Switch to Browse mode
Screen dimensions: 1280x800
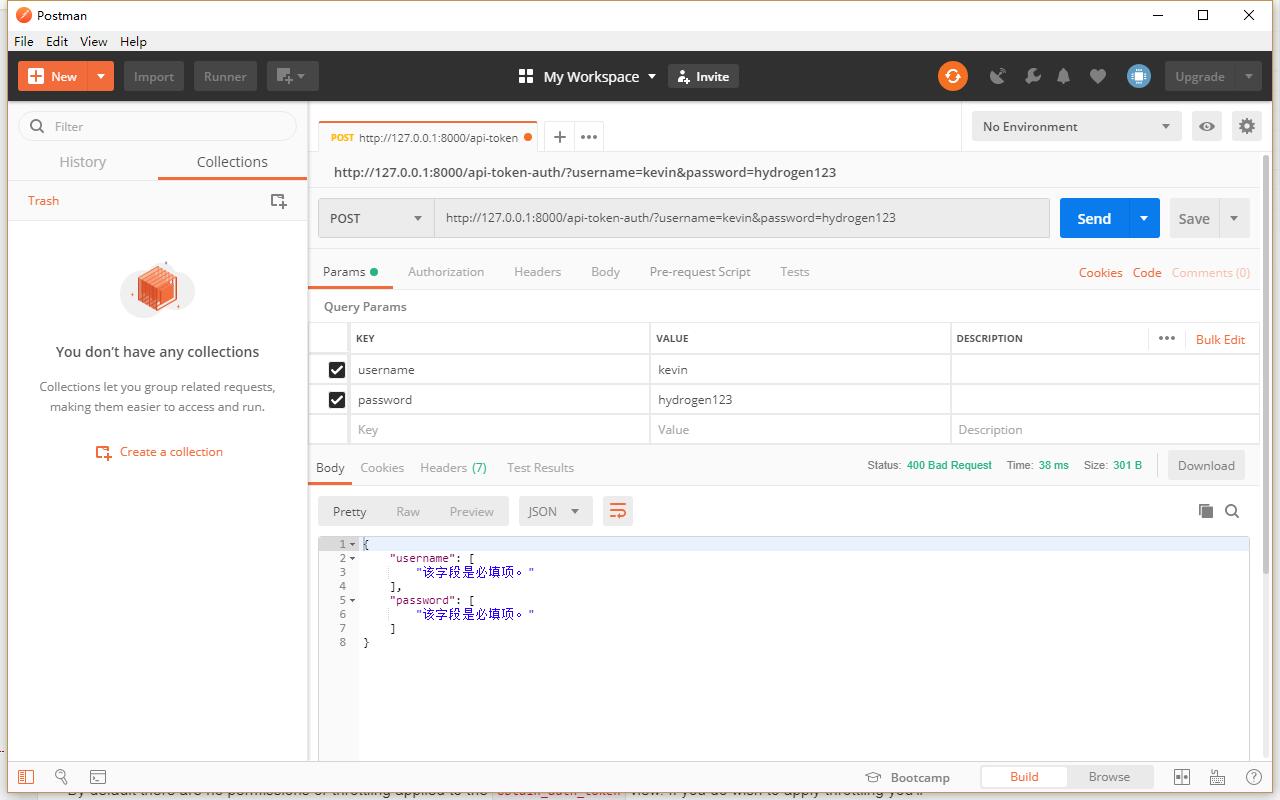click(1109, 777)
